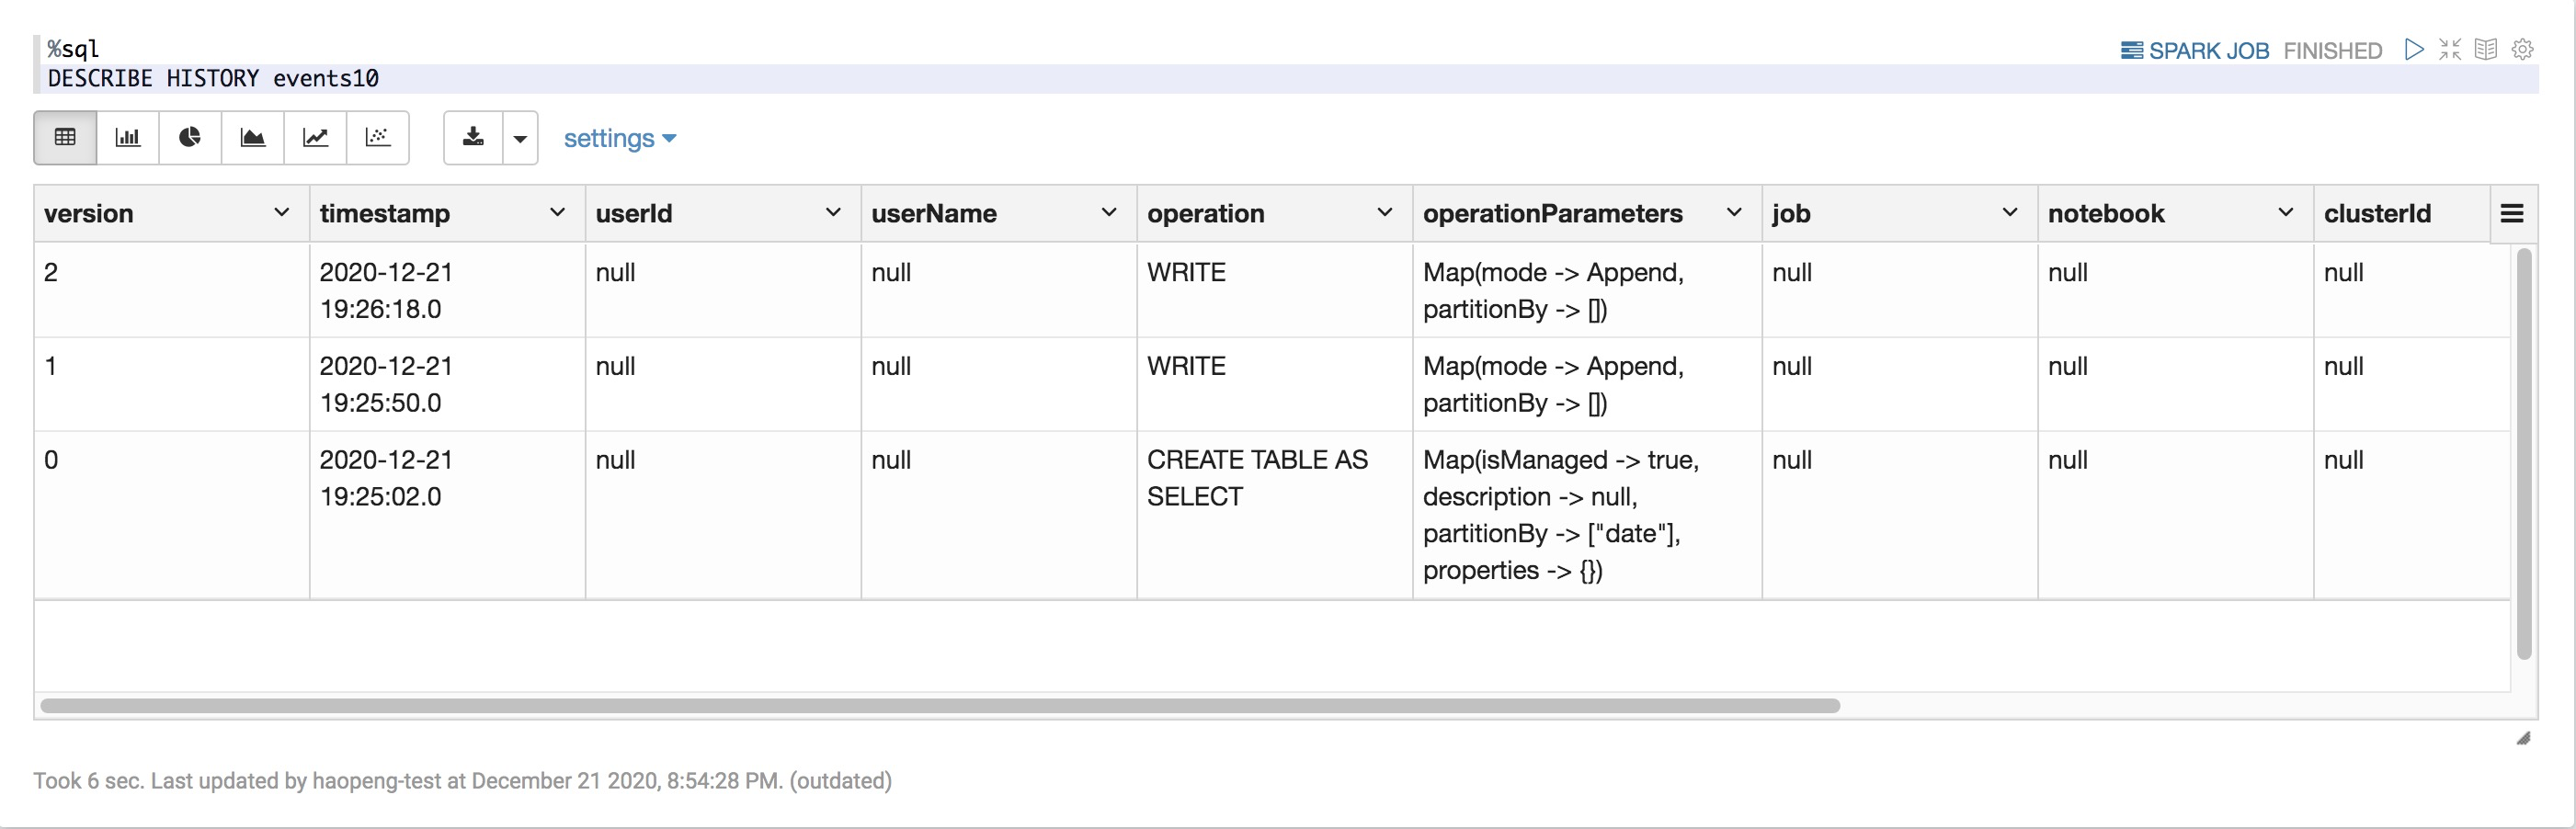Open the reader mode book icon

coord(2487,49)
